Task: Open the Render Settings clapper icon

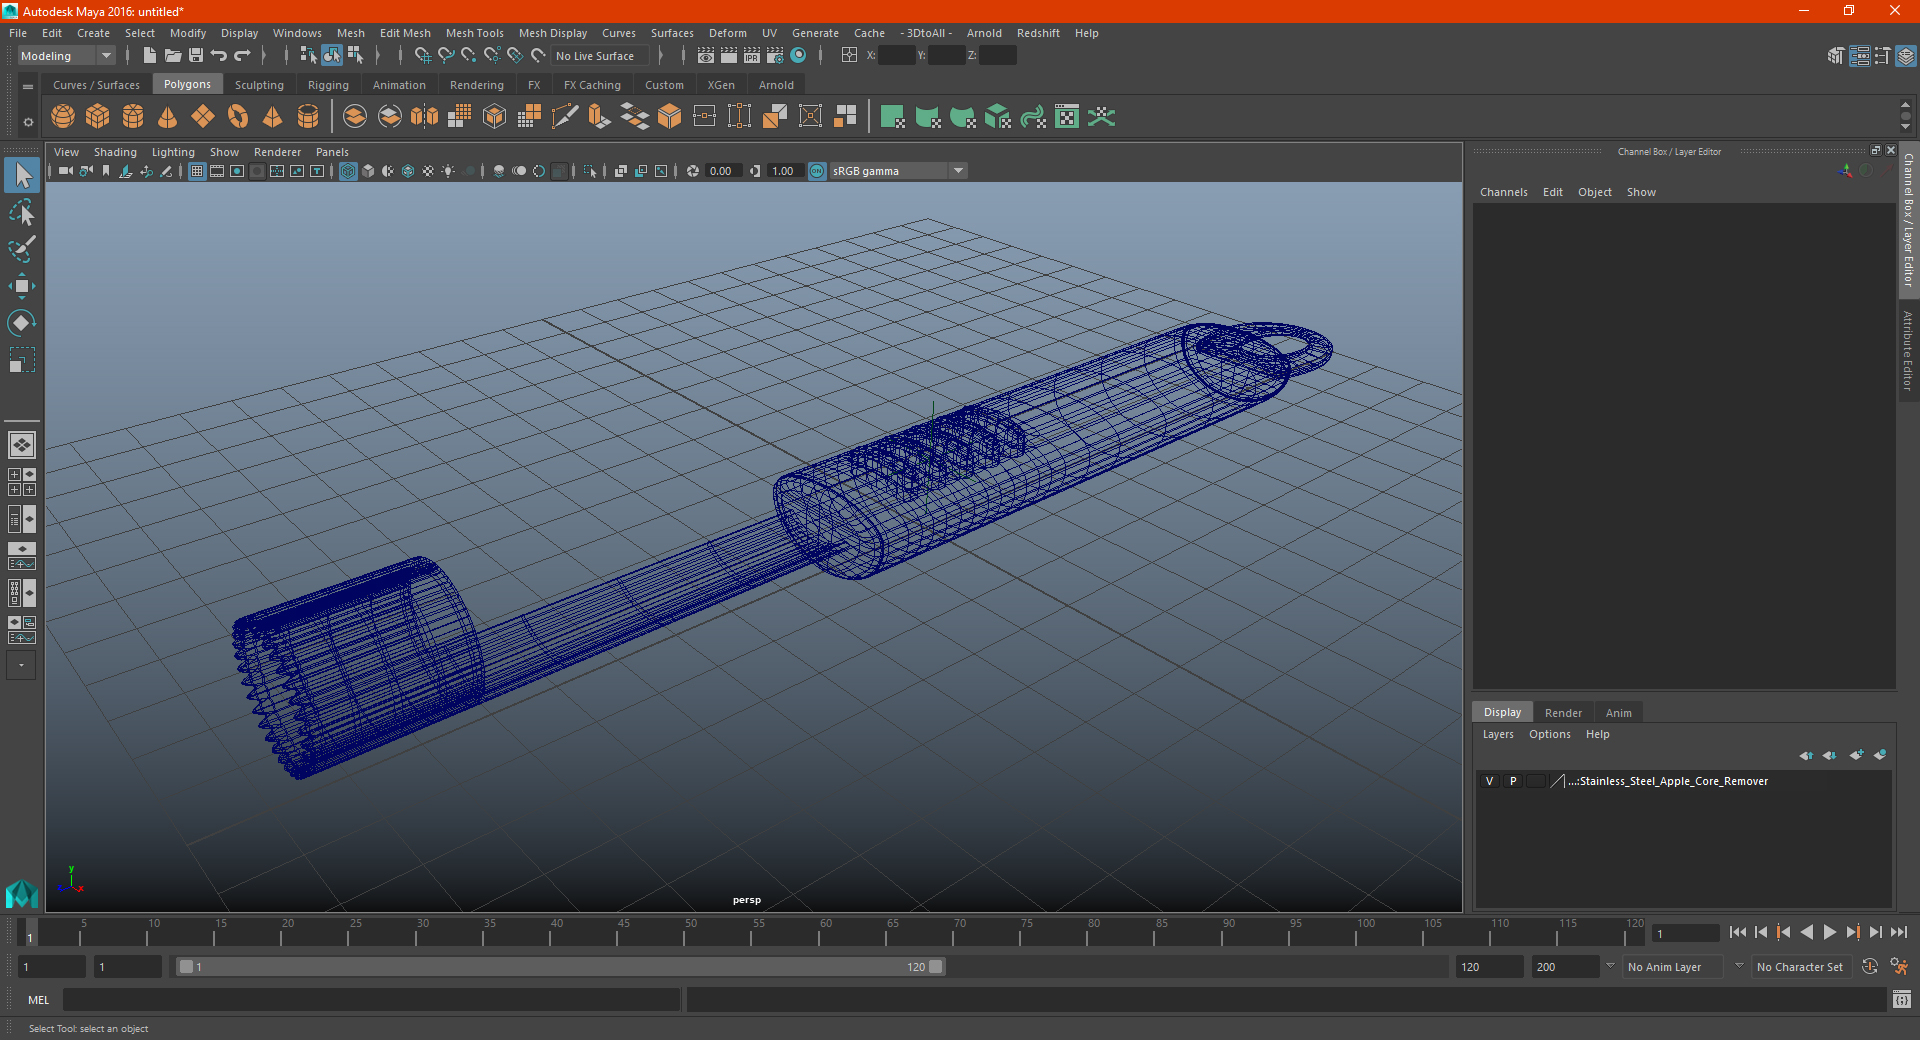Action: (775, 56)
